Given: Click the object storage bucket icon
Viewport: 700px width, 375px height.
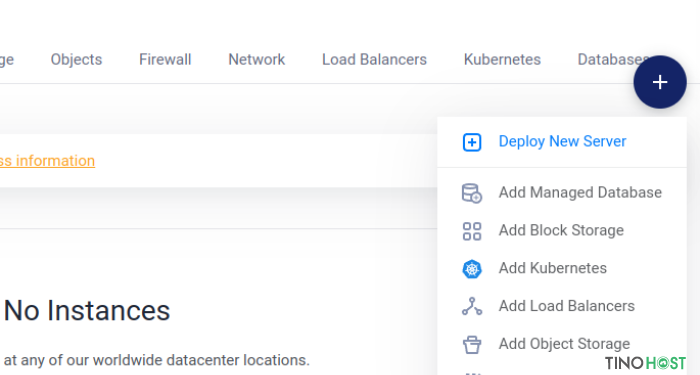Looking at the screenshot, I should (472, 344).
